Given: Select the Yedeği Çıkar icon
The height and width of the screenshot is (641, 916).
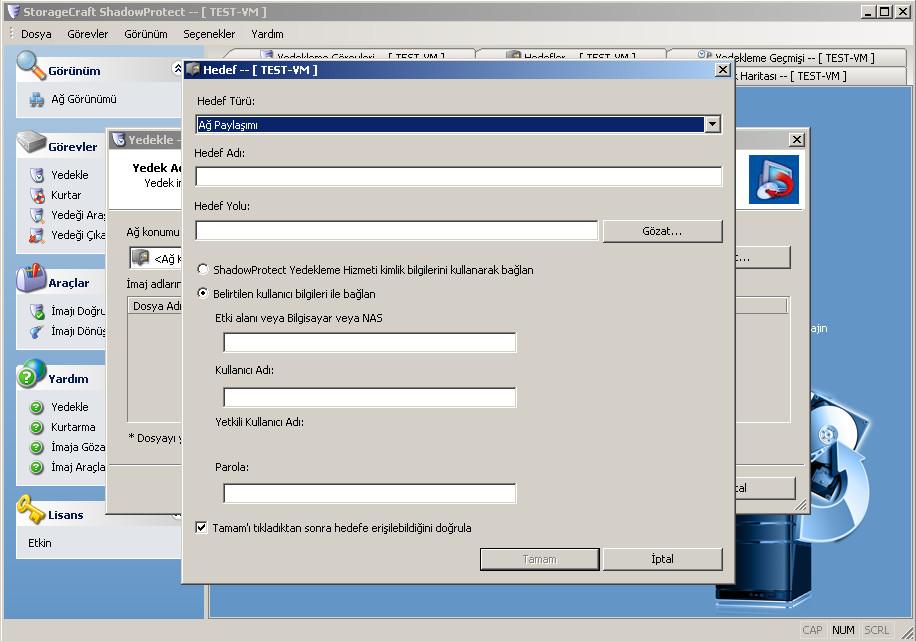Looking at the screenshot, I should tap(37, 235).
